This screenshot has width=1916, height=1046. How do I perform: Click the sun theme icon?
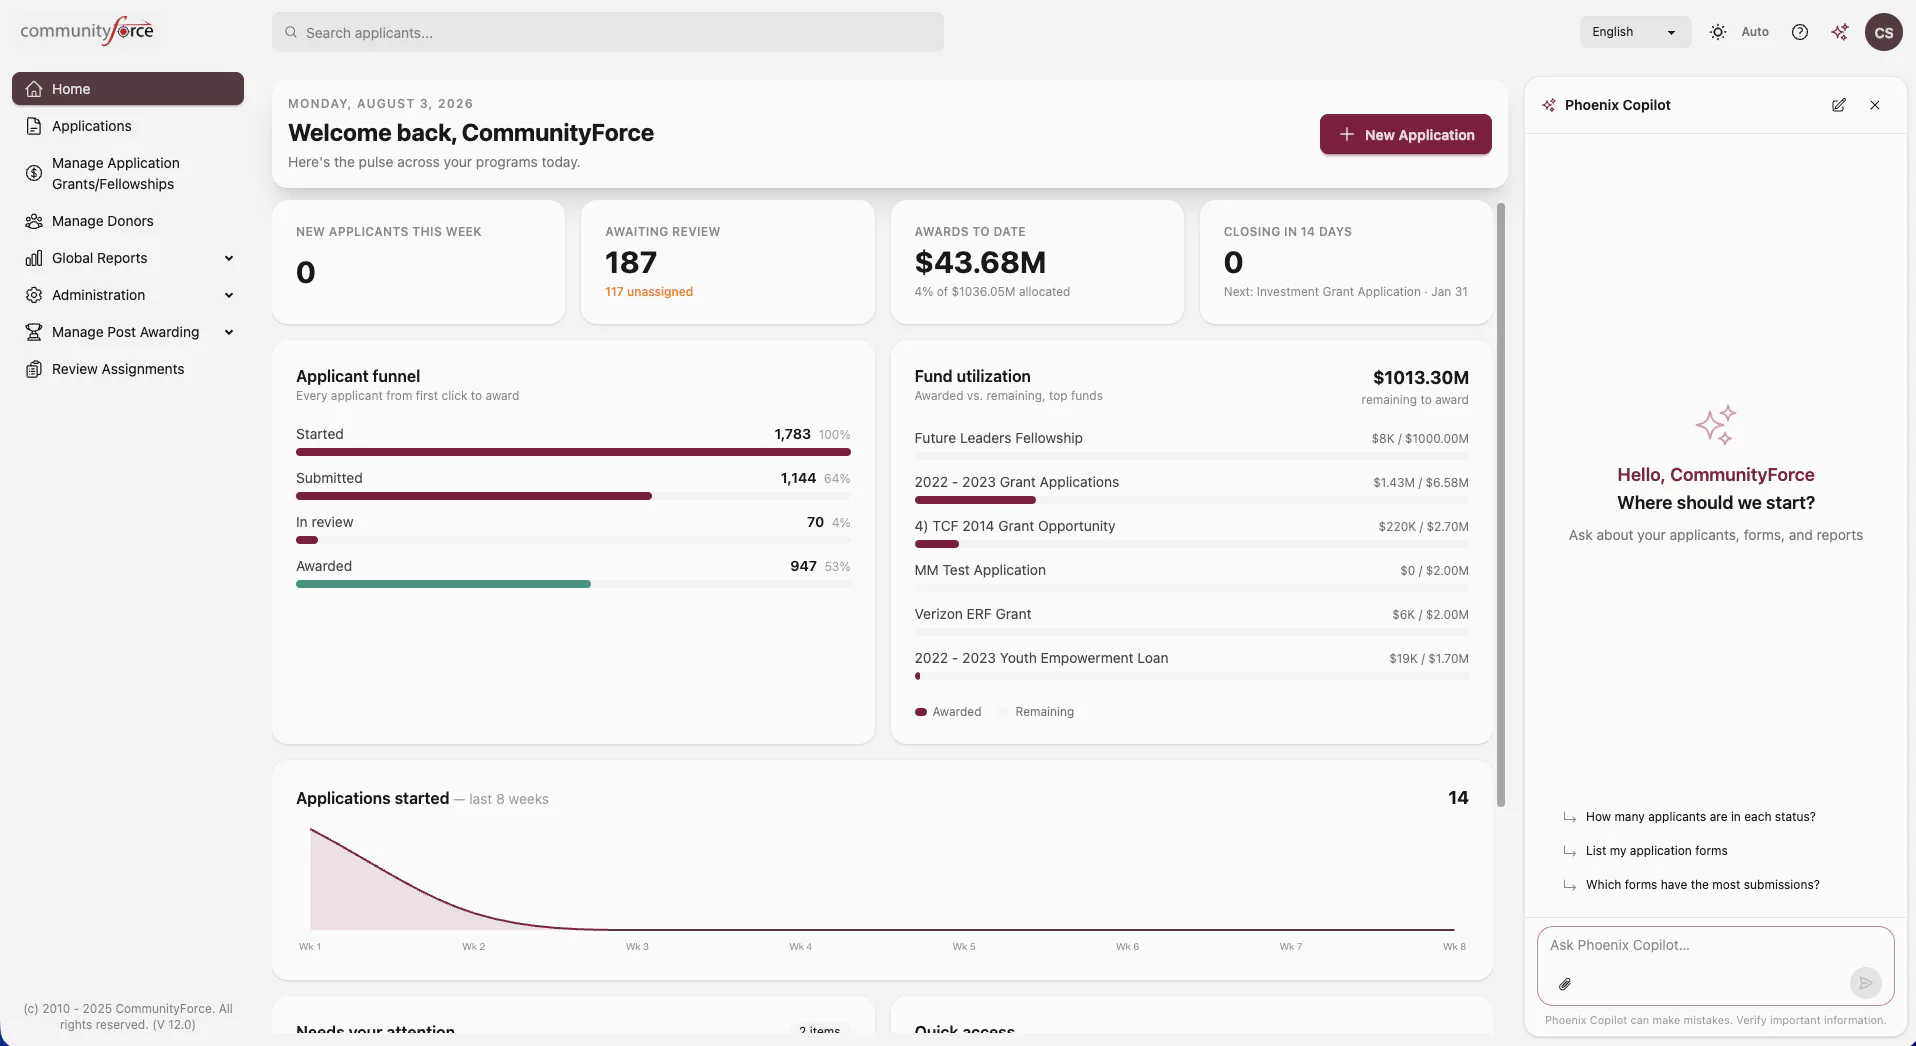click(1718, 32)
